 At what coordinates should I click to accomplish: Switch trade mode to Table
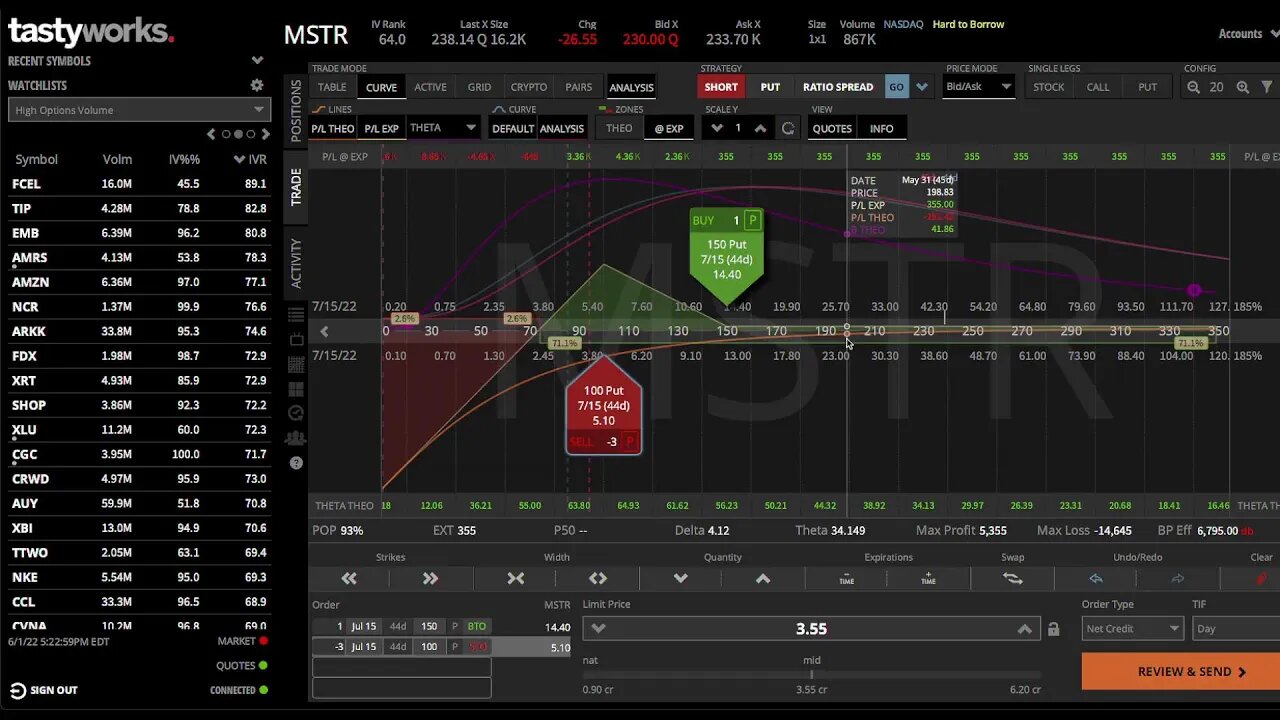pyautogui.click(x=332, y=87)
